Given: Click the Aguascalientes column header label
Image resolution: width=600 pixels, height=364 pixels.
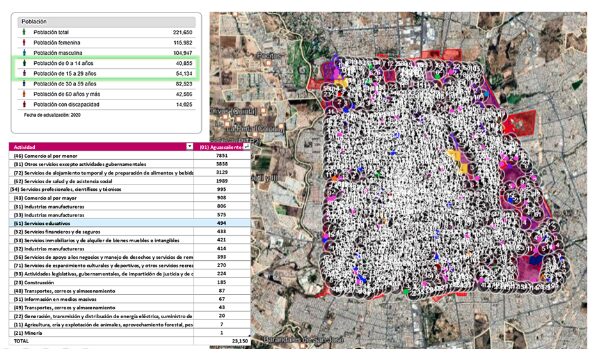Looking at the screenshot, I should tap(221, 147).
